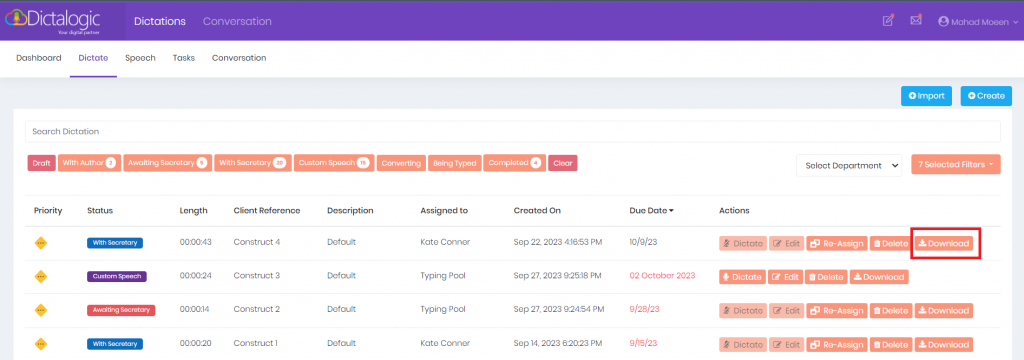Toggle the Completed filter
This screenshot has height=360, width=1024.
[515, 163]
